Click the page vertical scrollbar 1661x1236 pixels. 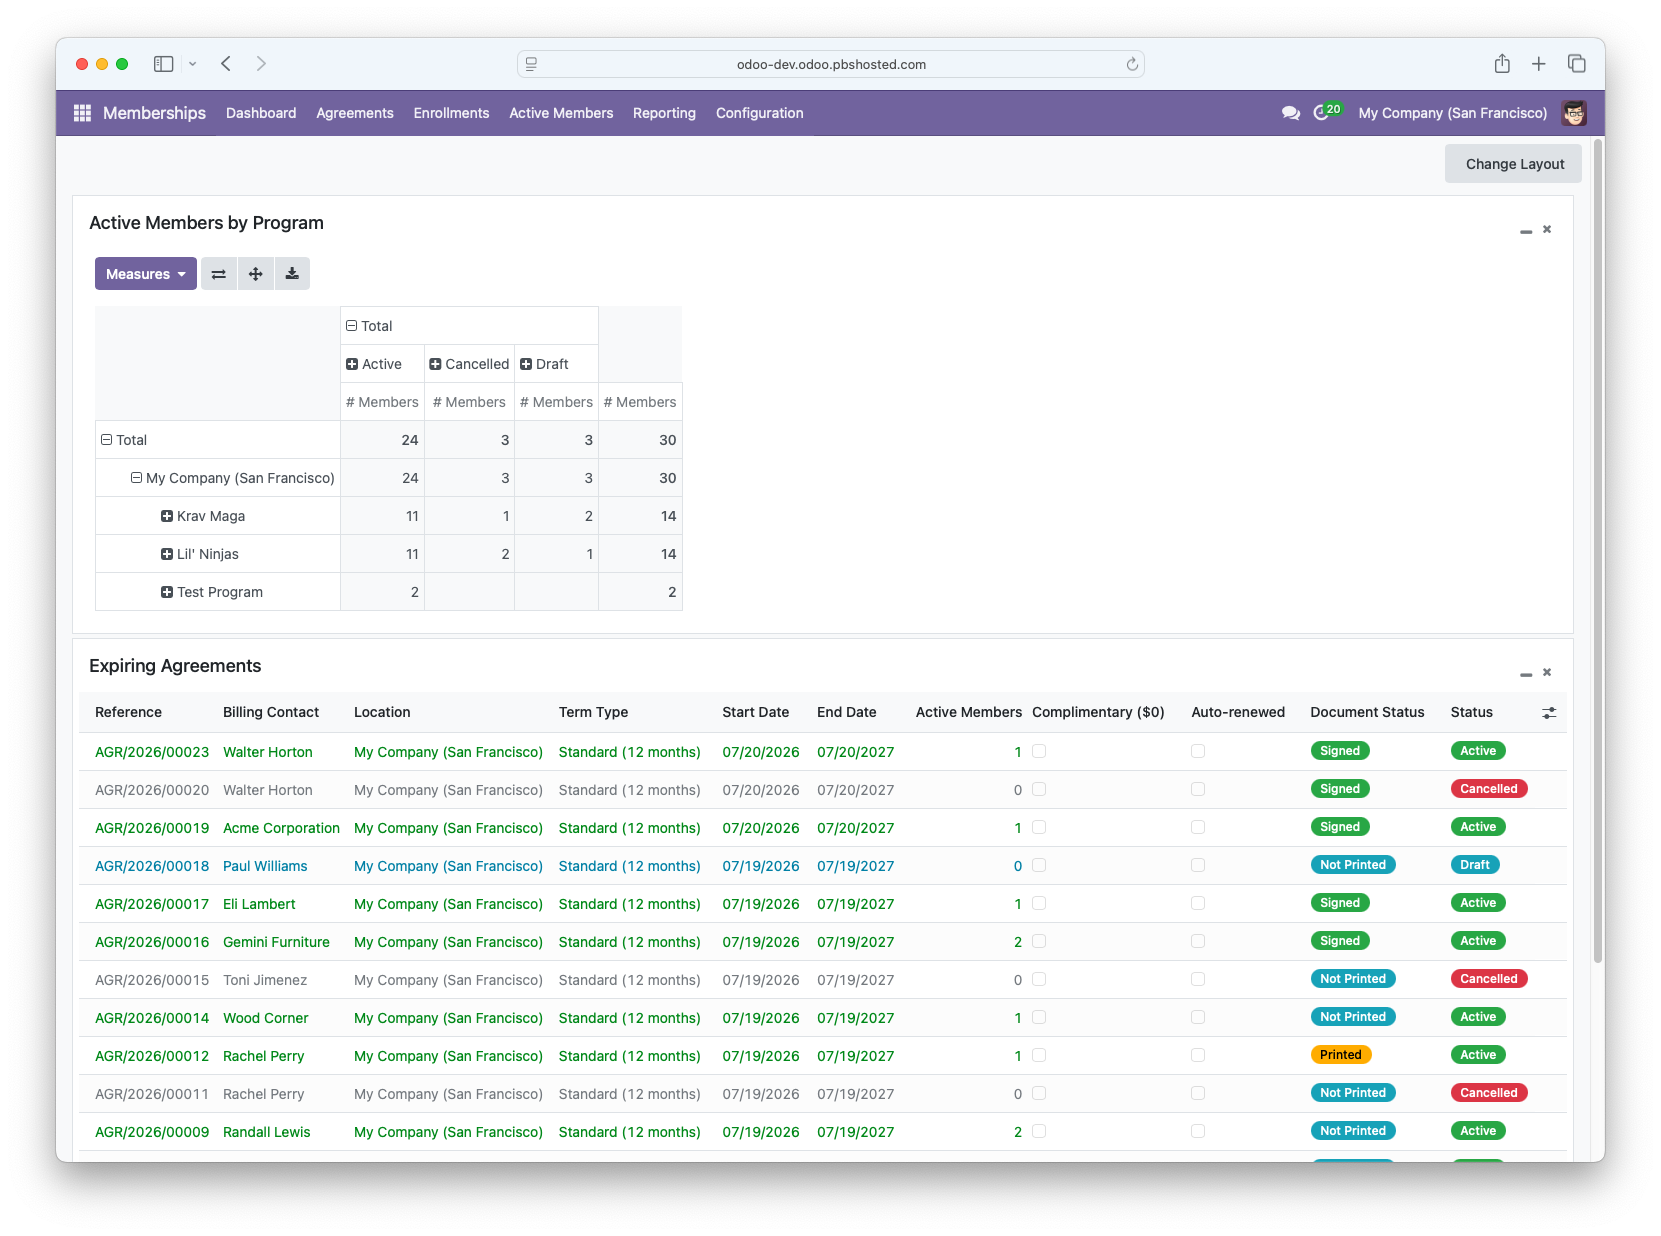coord(1598,550)
